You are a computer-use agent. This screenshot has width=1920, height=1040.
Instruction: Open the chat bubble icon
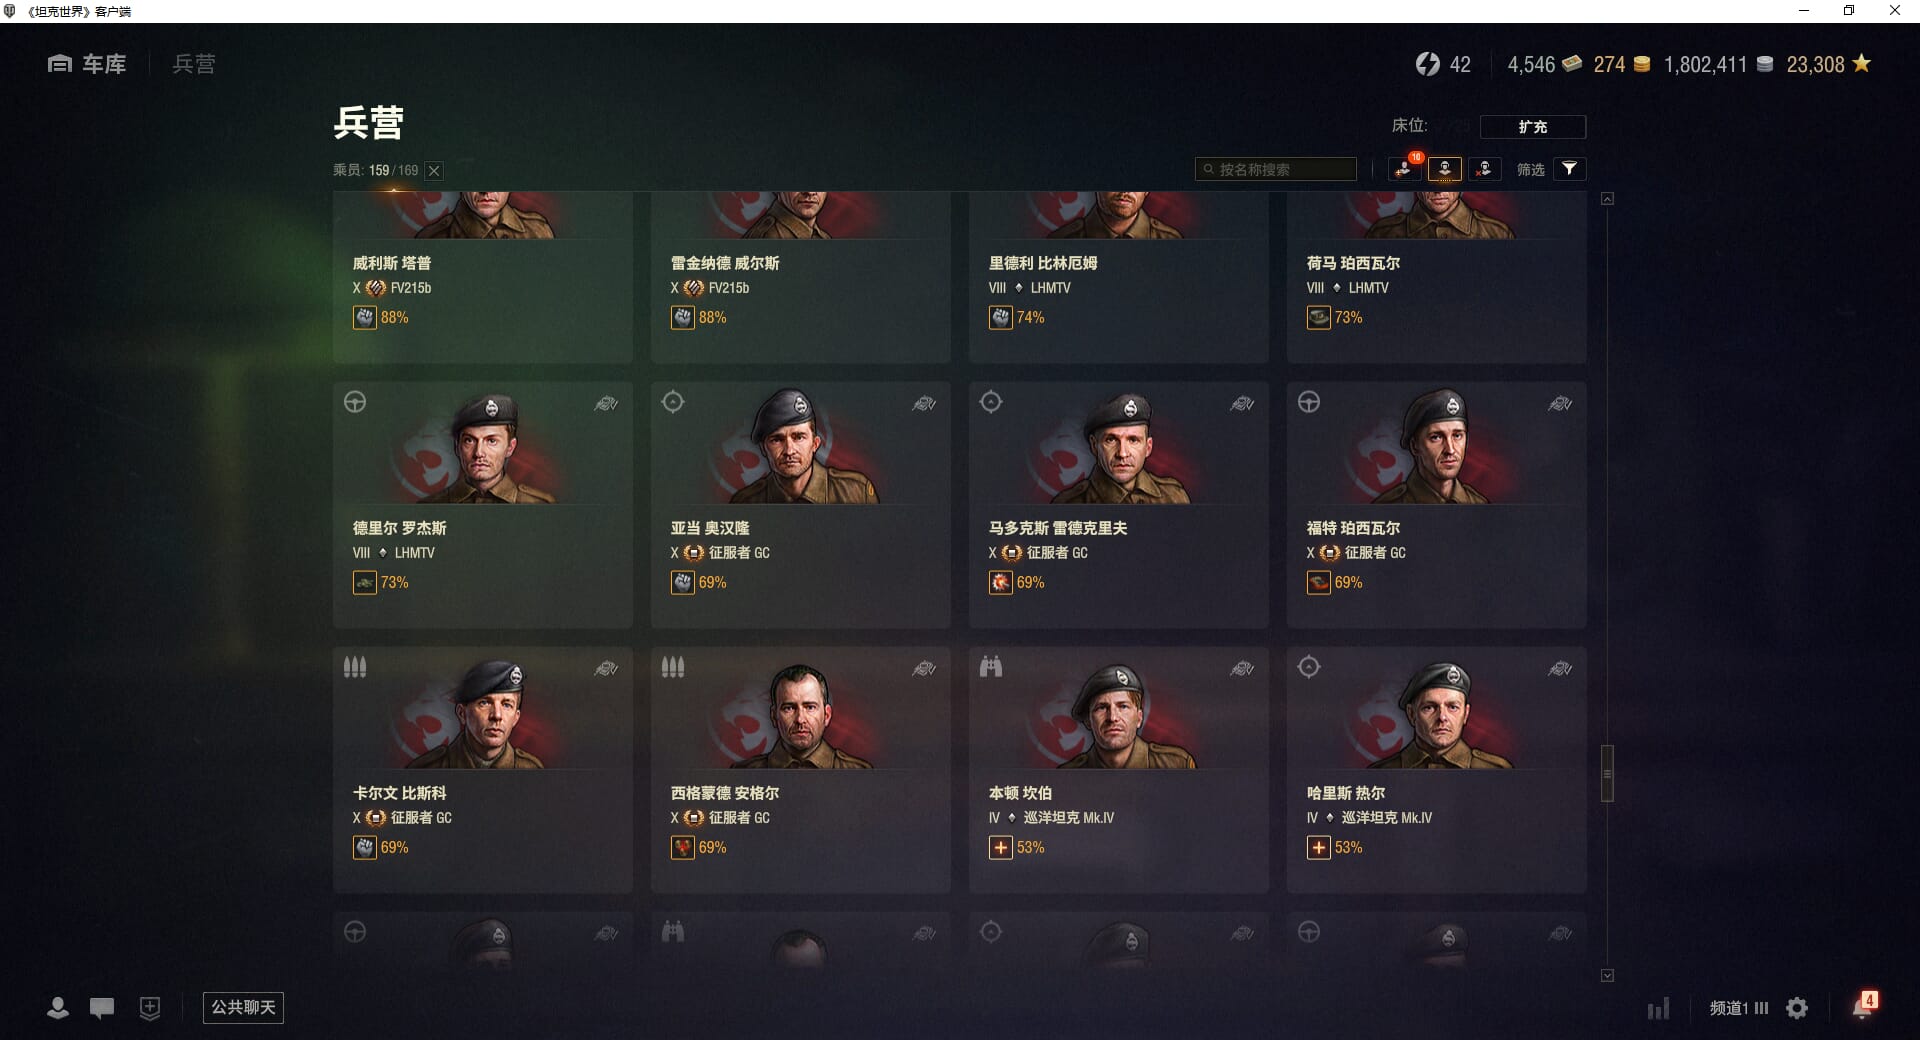[102, 1008]
